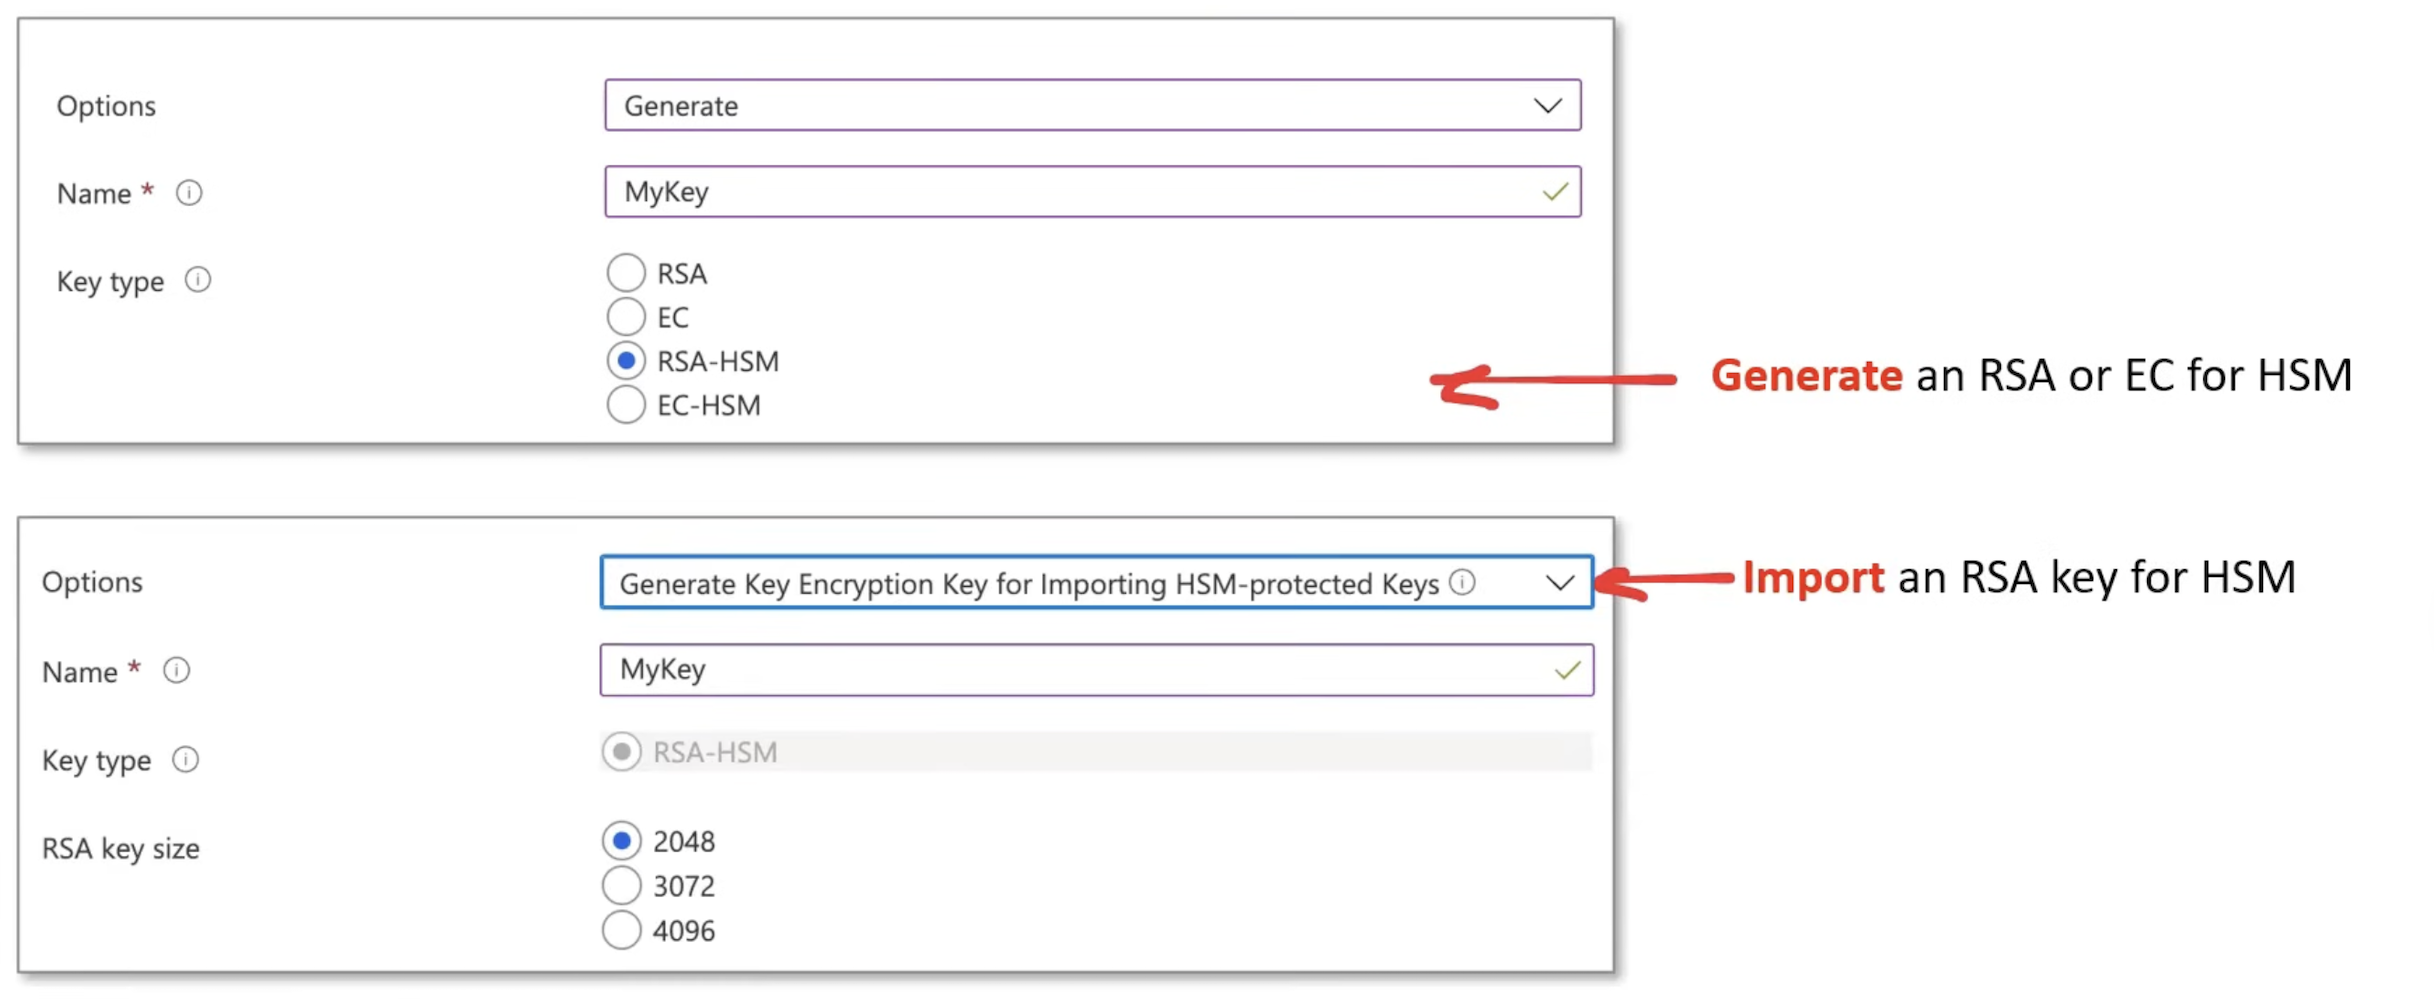The image size is (2434, 1000).
Task: Click the info icon next to Name below the Key Encryption Key dropdown
Action: click(x=177, y=670)
